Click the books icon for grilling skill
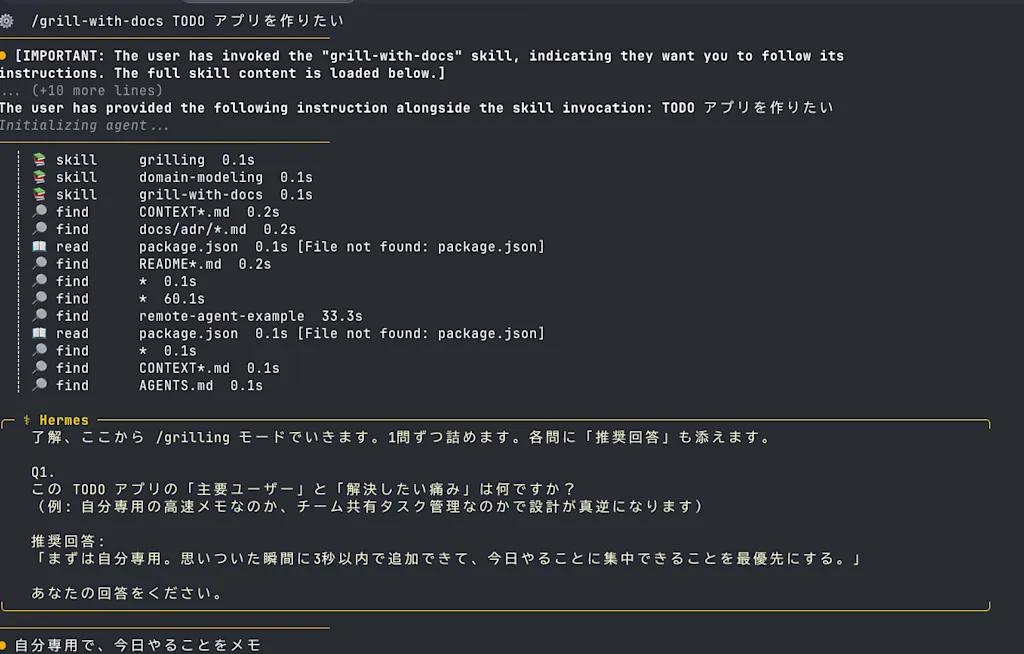This screenshot has height=654, width=1024. coord(40,159)
